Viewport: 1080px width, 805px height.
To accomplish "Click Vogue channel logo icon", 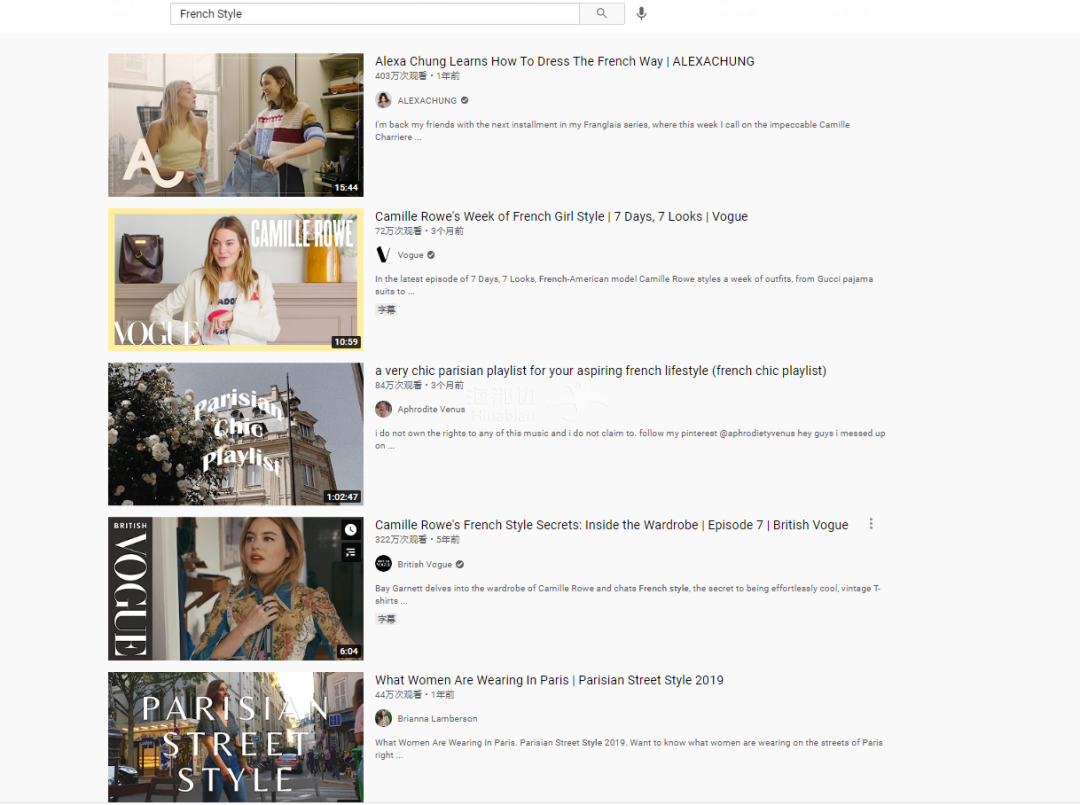I will [x=383, y=255].
